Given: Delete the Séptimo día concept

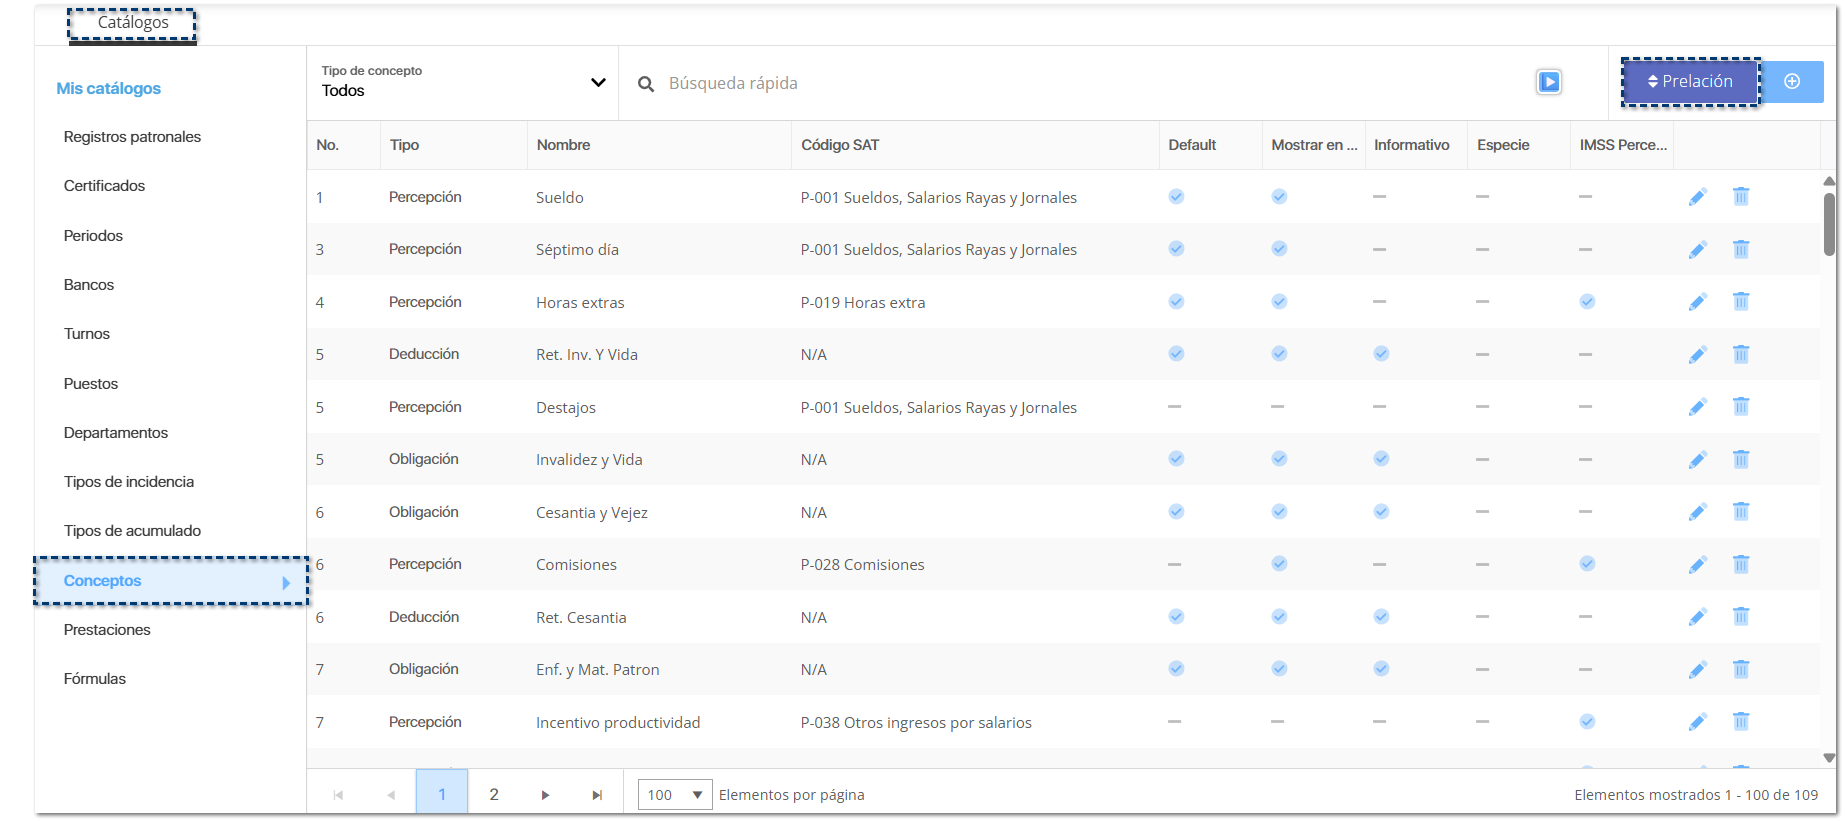Looking at the screenshot, I should point(1740,249).
